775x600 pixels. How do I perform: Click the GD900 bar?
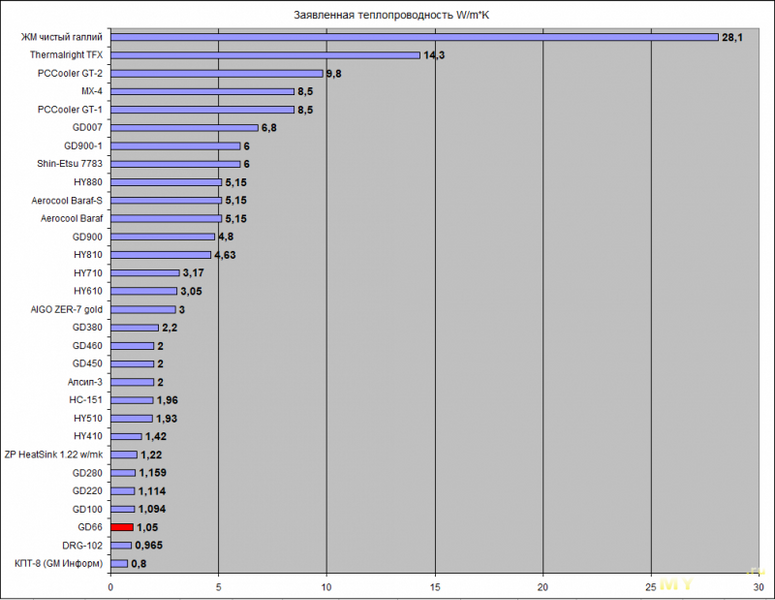point(163,237)
